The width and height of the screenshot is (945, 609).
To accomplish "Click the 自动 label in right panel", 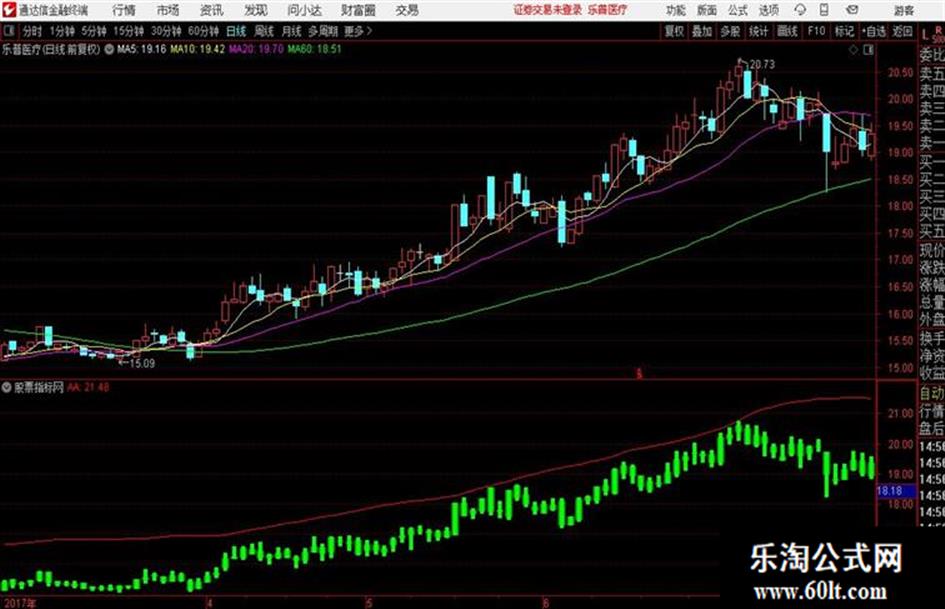I will point(932,393).
